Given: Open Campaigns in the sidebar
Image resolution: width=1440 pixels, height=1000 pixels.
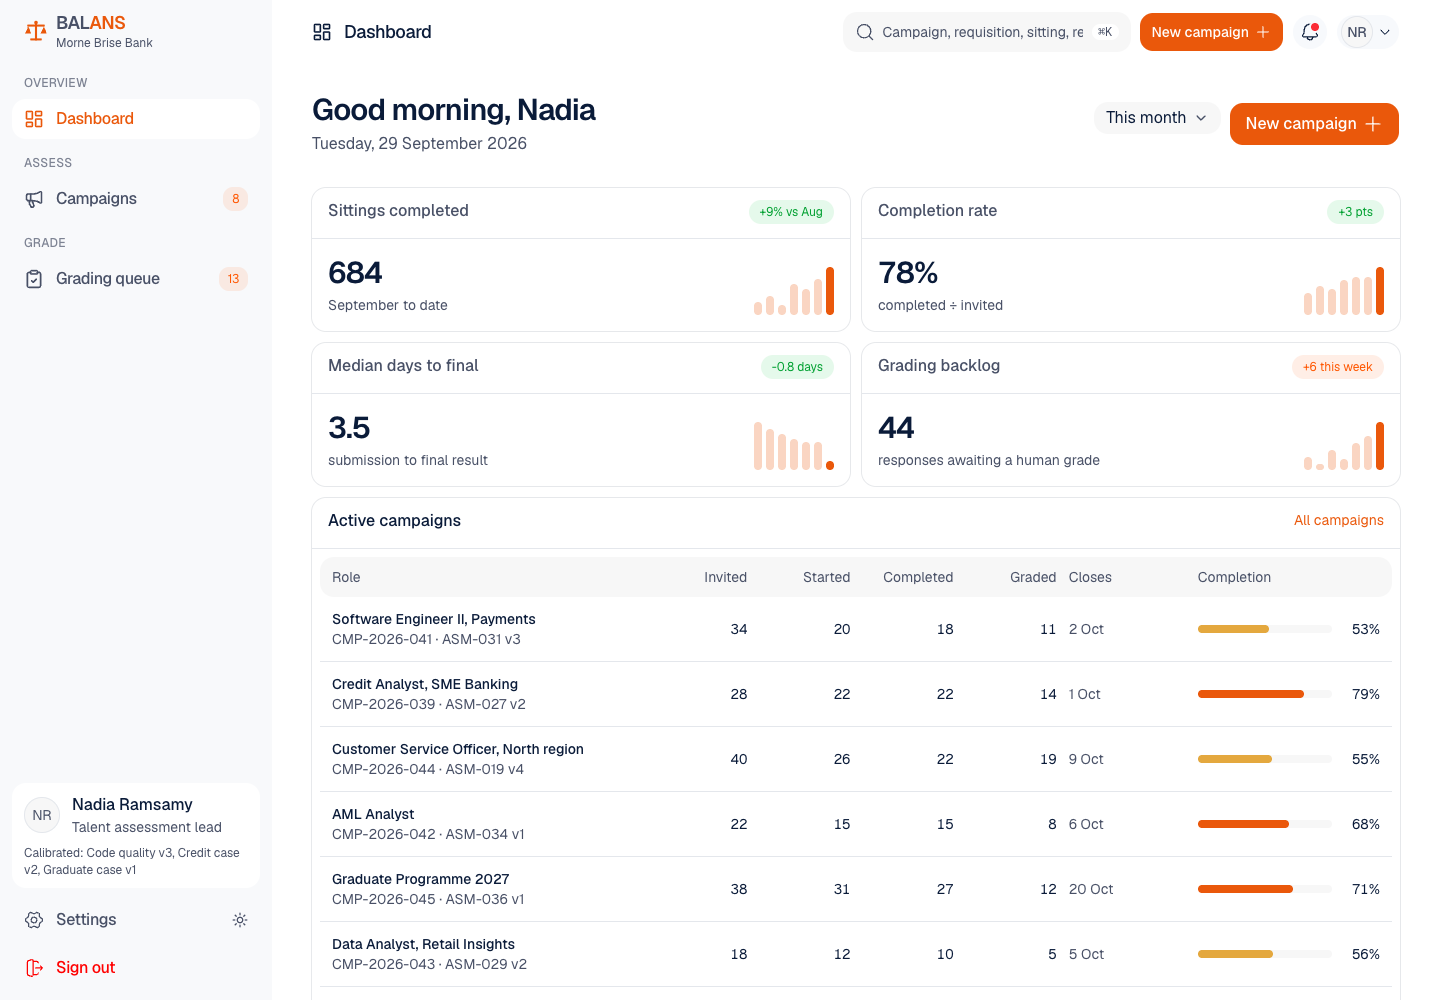Looking at the screenshot, I should (x=136, y=199).
